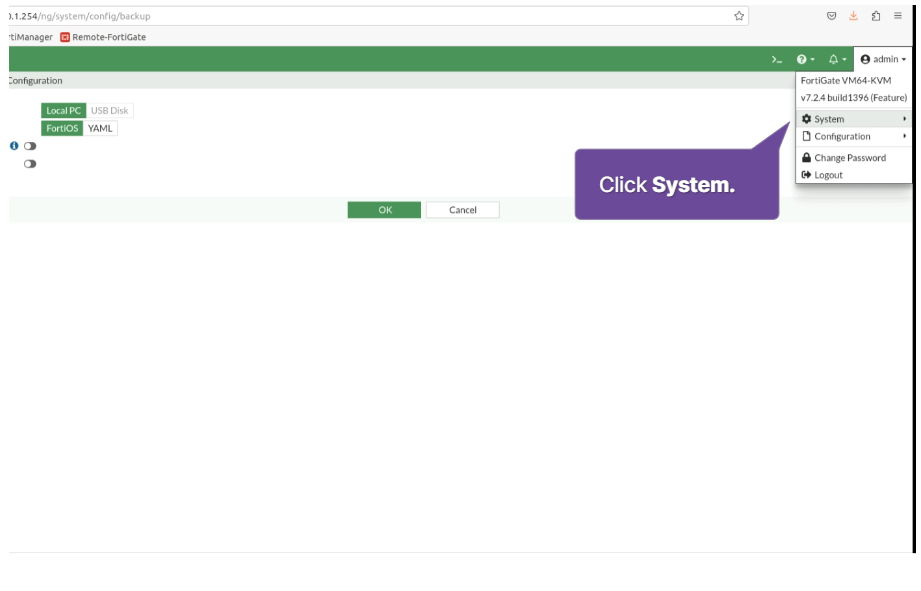This screenshot has width=921, height=591.
Task: Choose Change Password from the admin menu
Action: pyautogui.click(x=853, y=157)
